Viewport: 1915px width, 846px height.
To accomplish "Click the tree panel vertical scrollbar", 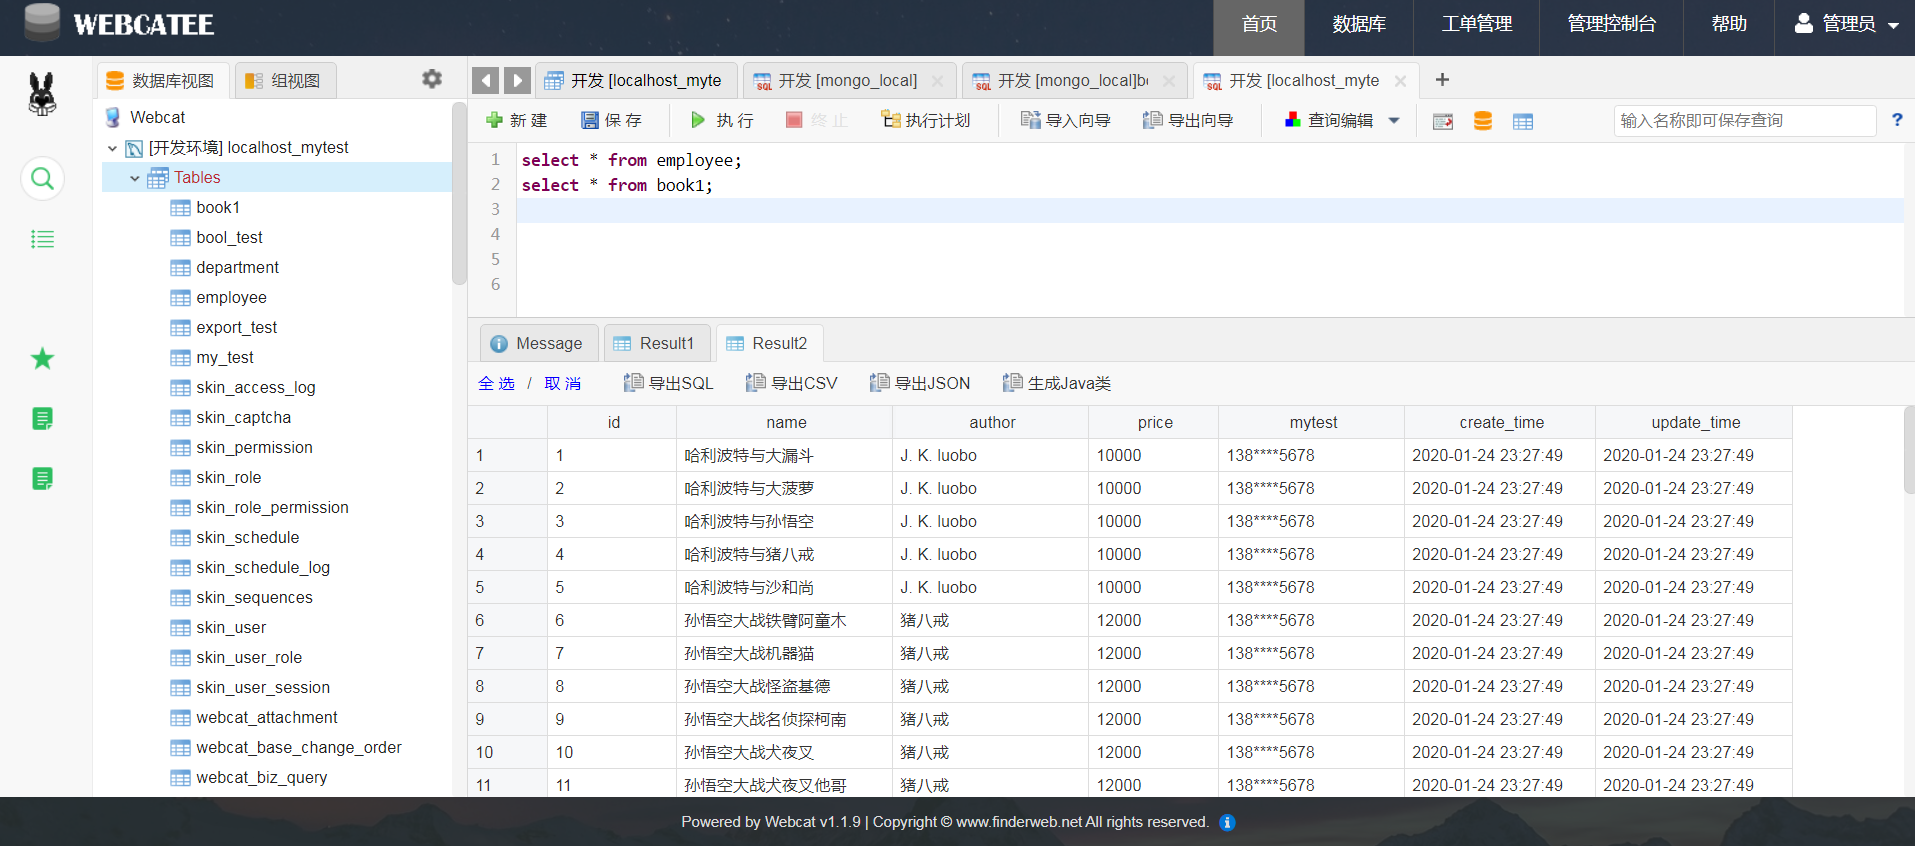I will (x=459, y=193).
